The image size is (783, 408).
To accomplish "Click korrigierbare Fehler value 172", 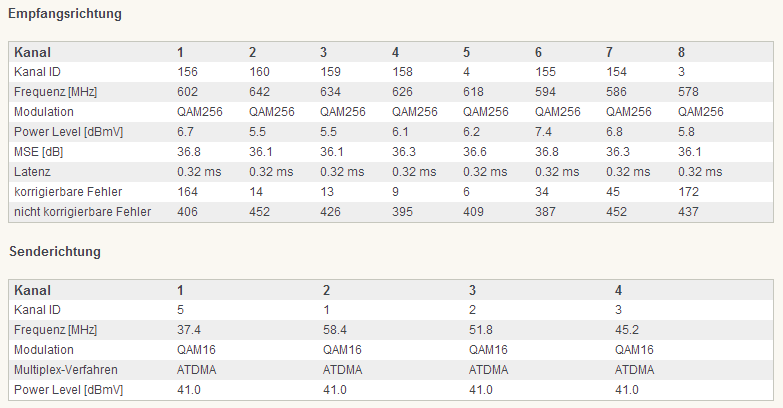I will (688, 192).
